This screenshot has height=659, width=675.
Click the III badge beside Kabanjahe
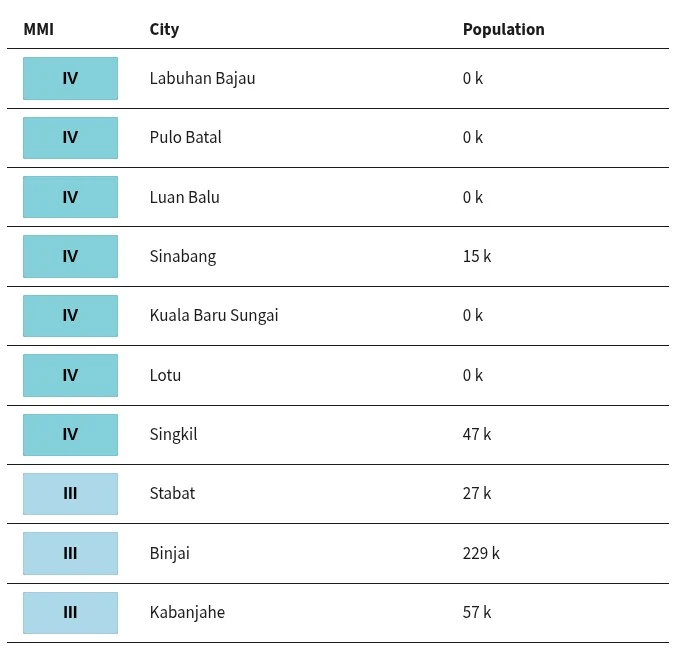pyautogui.click(x=71, y=613)
